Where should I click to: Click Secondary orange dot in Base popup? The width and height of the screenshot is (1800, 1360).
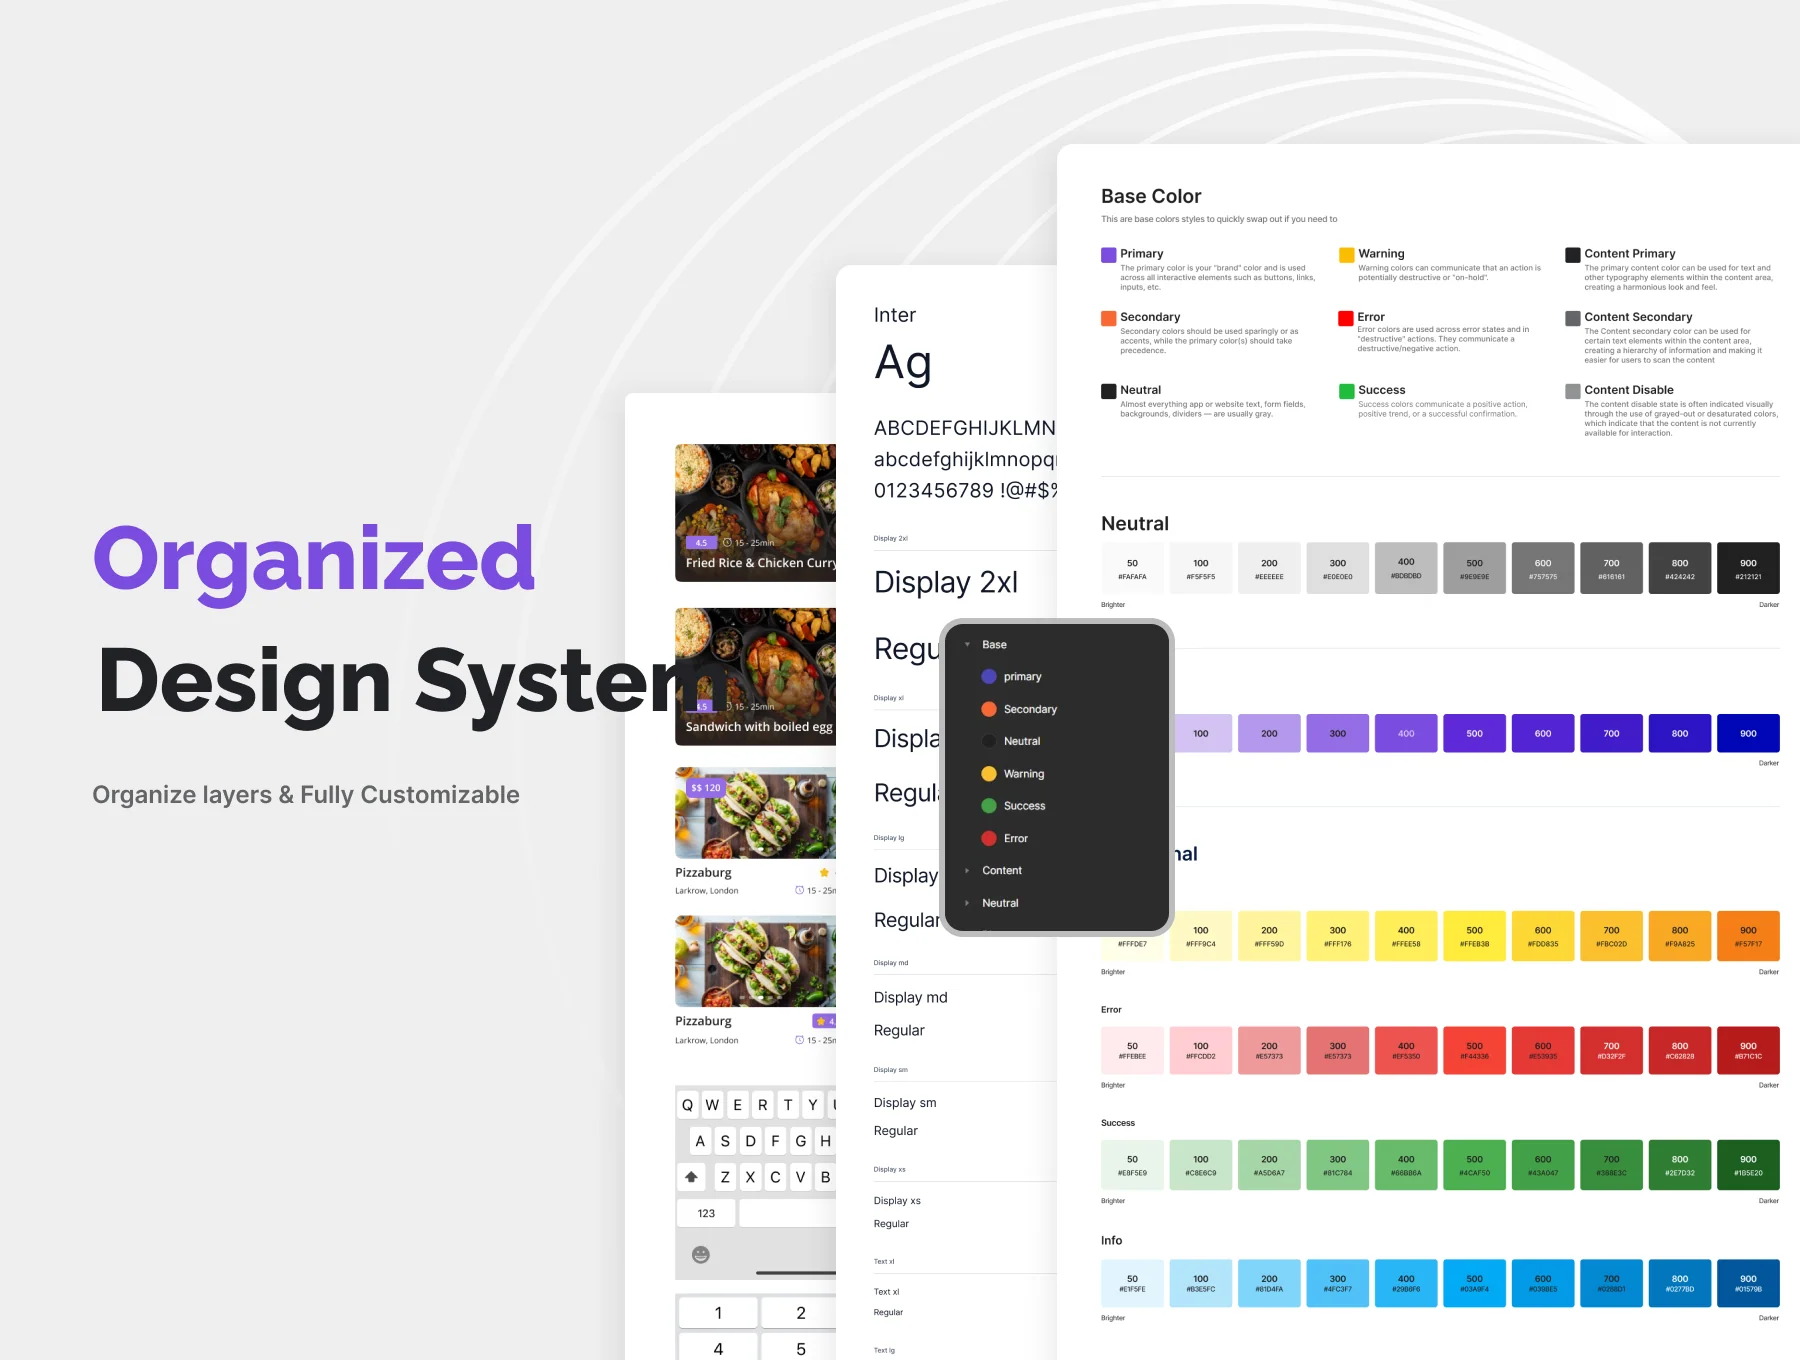(989, 709)
